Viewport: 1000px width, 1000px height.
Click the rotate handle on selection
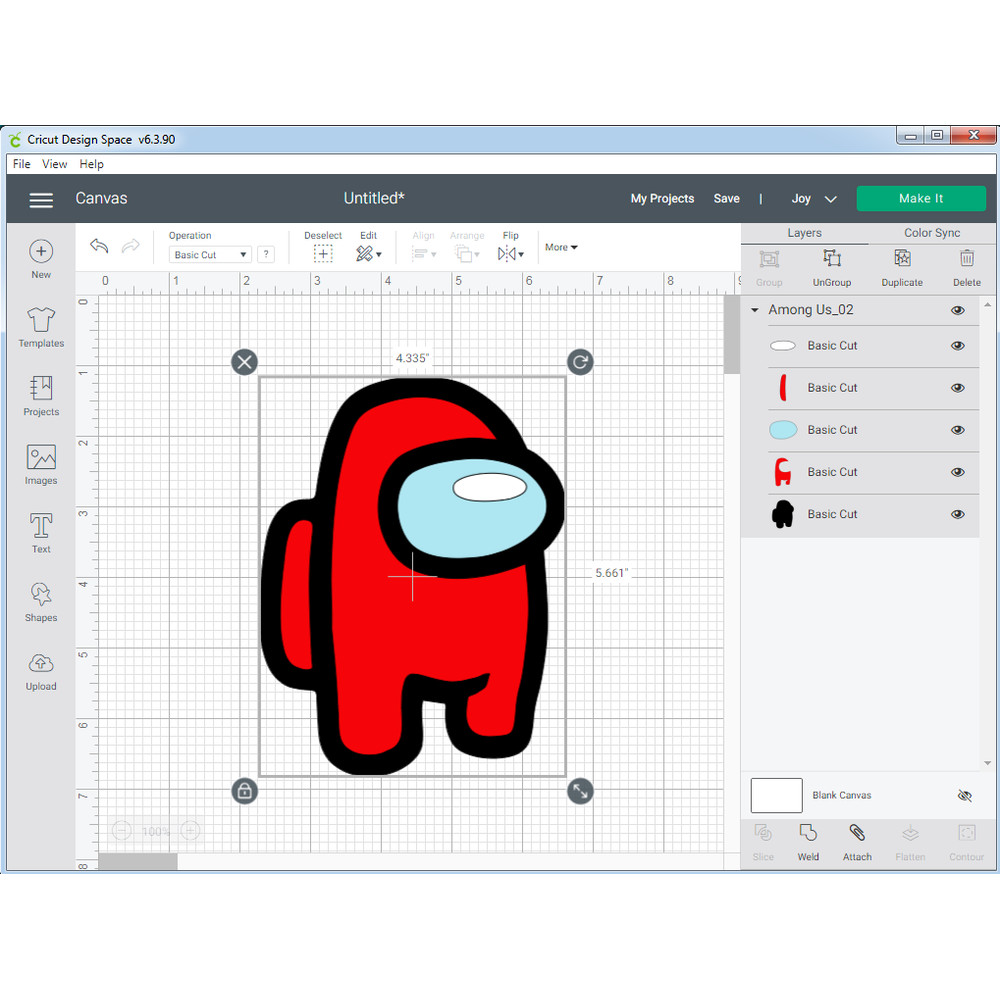tap(580, 362)
